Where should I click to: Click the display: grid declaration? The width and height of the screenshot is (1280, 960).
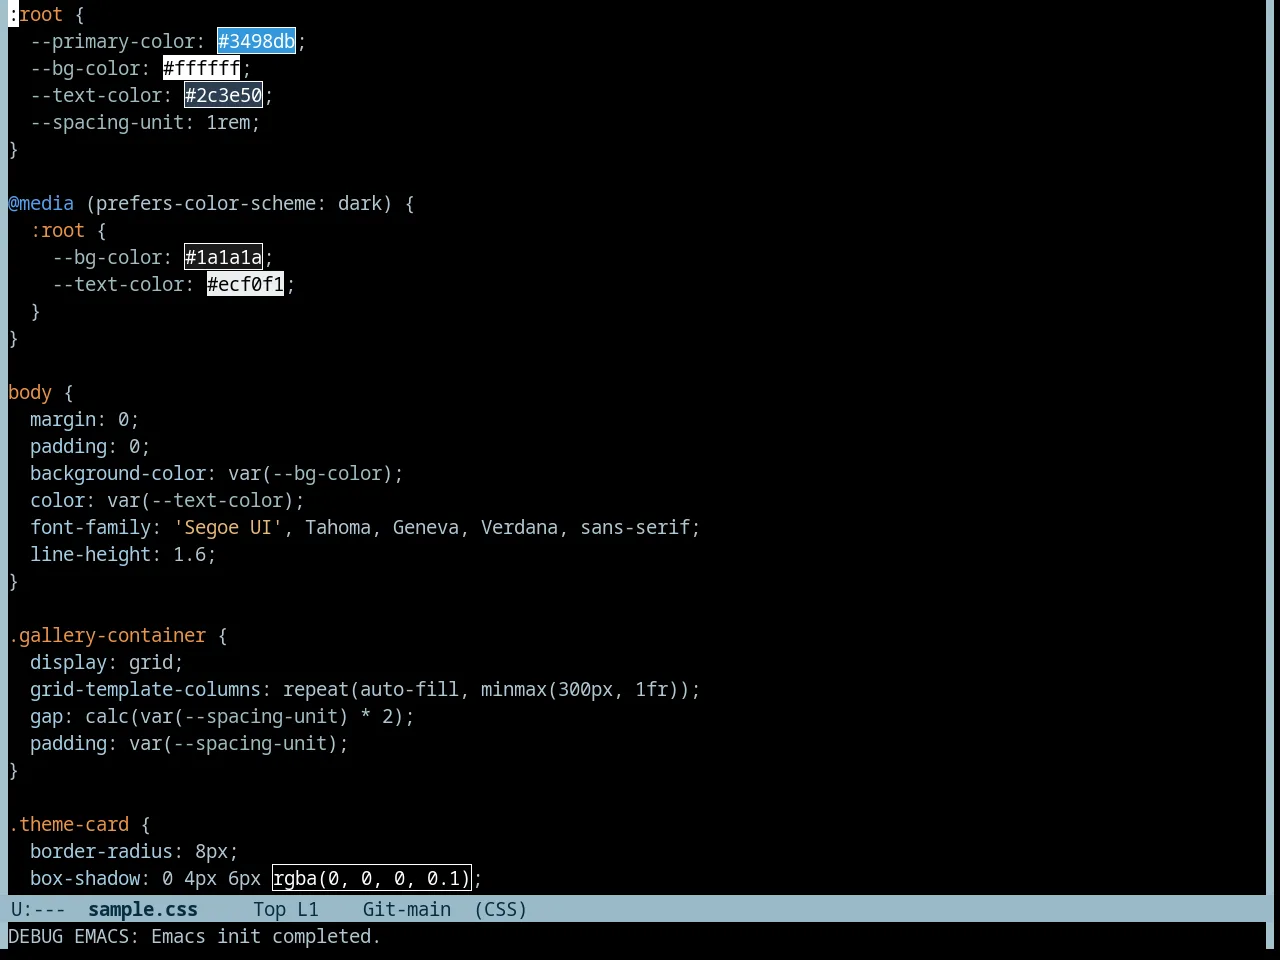point(107,662)
